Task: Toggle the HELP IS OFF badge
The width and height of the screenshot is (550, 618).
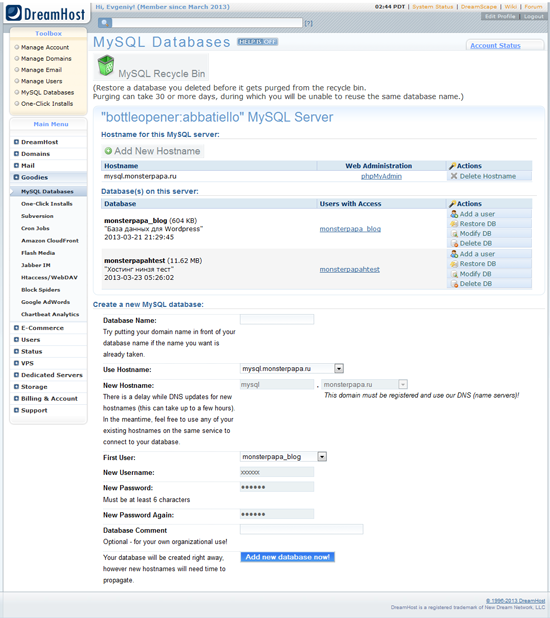Action: [x=257, y=42]
